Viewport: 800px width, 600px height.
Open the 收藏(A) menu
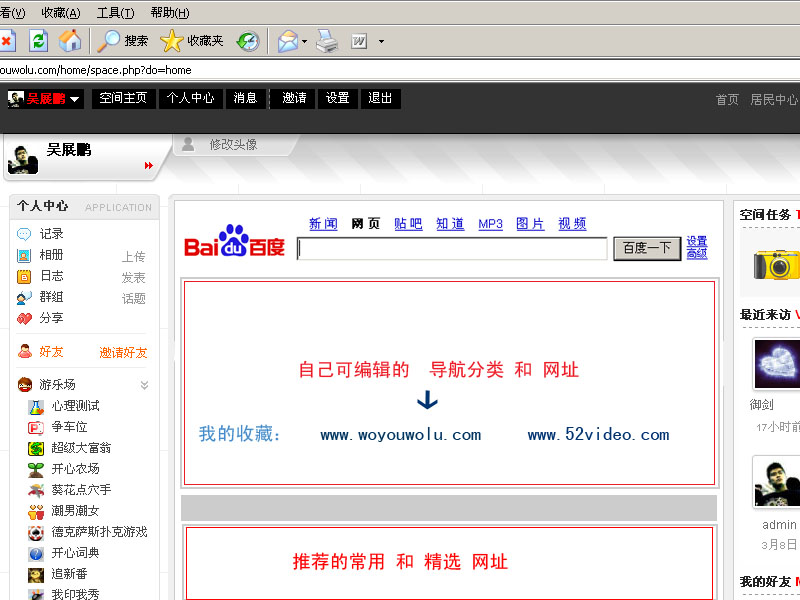tap(61, 13)
